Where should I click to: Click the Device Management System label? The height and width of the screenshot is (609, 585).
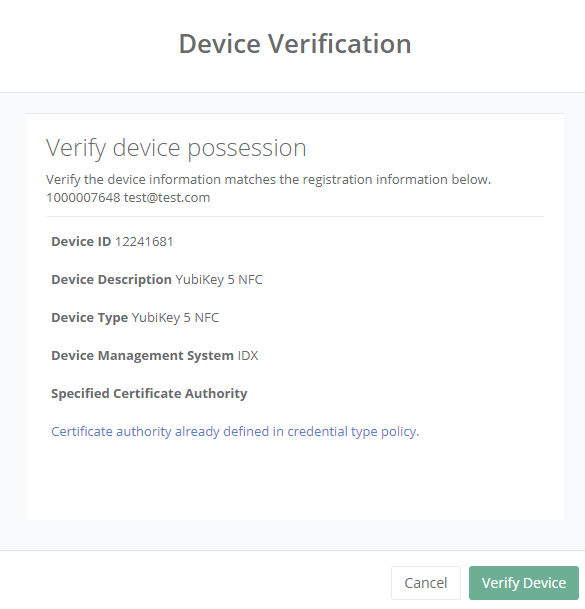point(143,356)
